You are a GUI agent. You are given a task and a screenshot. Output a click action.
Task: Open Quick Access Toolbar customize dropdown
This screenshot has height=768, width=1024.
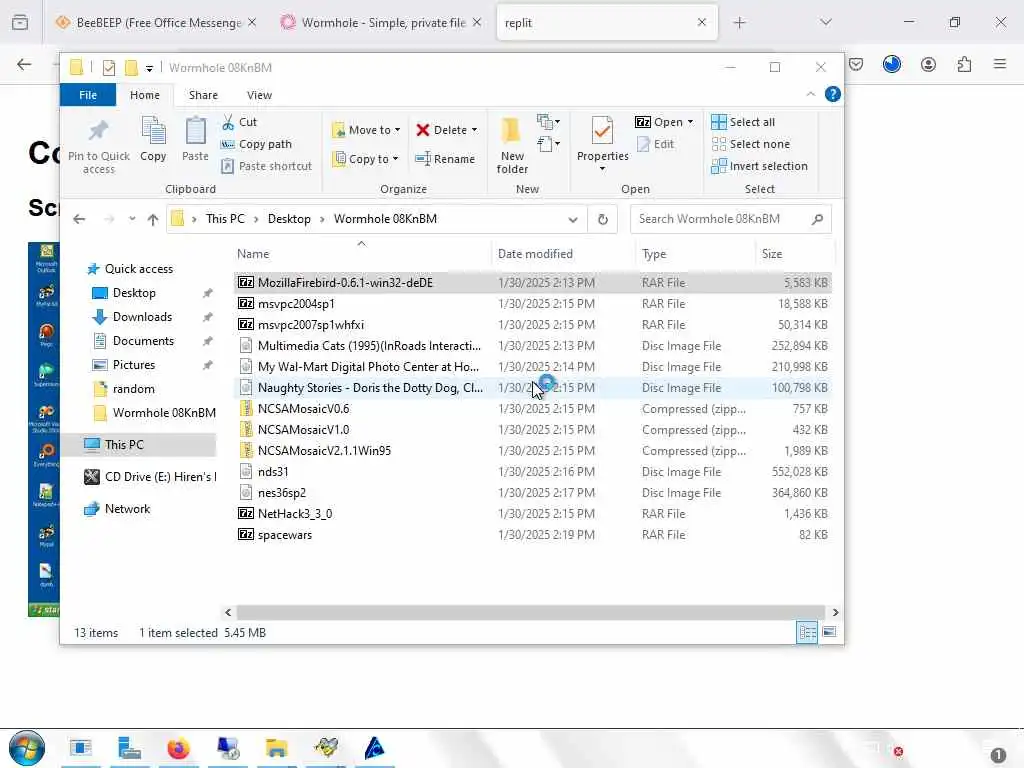click(149, 68)
